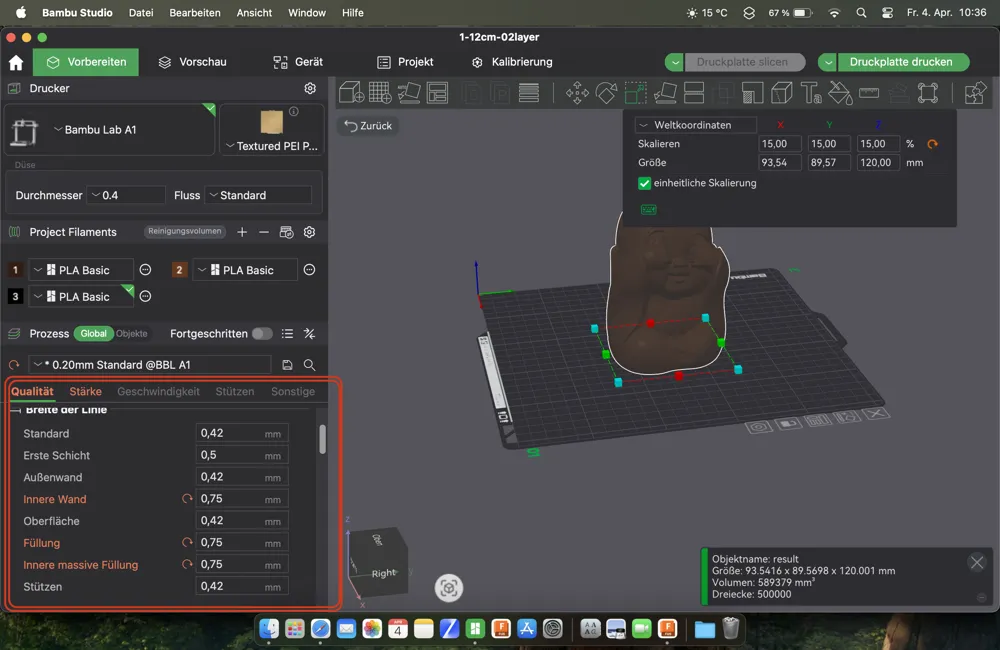Select Global process scope
The height and width of the screenshot is (650, 1000).
[x=93, y=334]
